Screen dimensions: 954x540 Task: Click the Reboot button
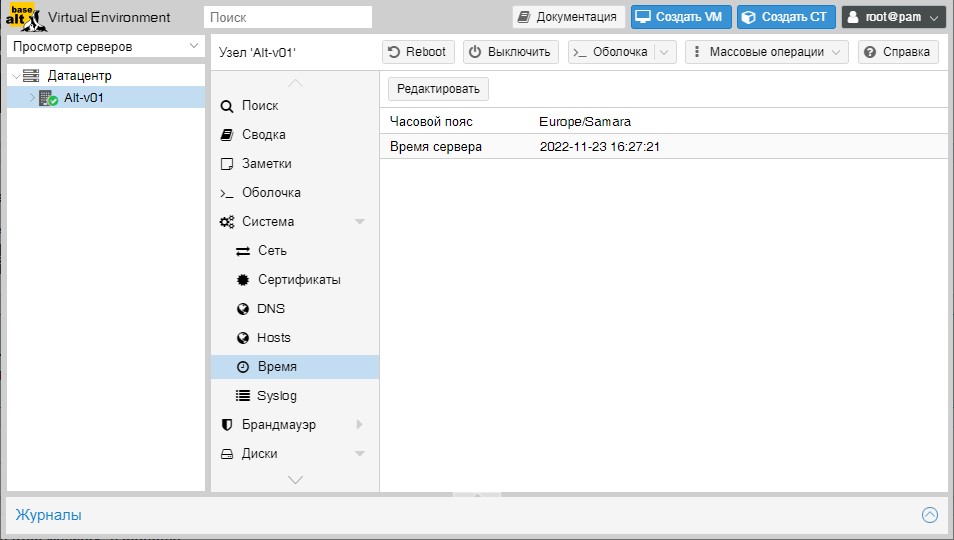pos(418,52)
